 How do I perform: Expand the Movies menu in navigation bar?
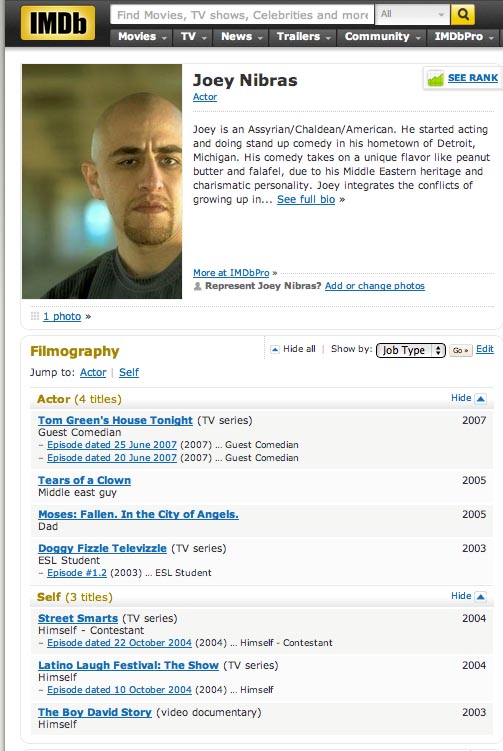(x=142, y=37)
